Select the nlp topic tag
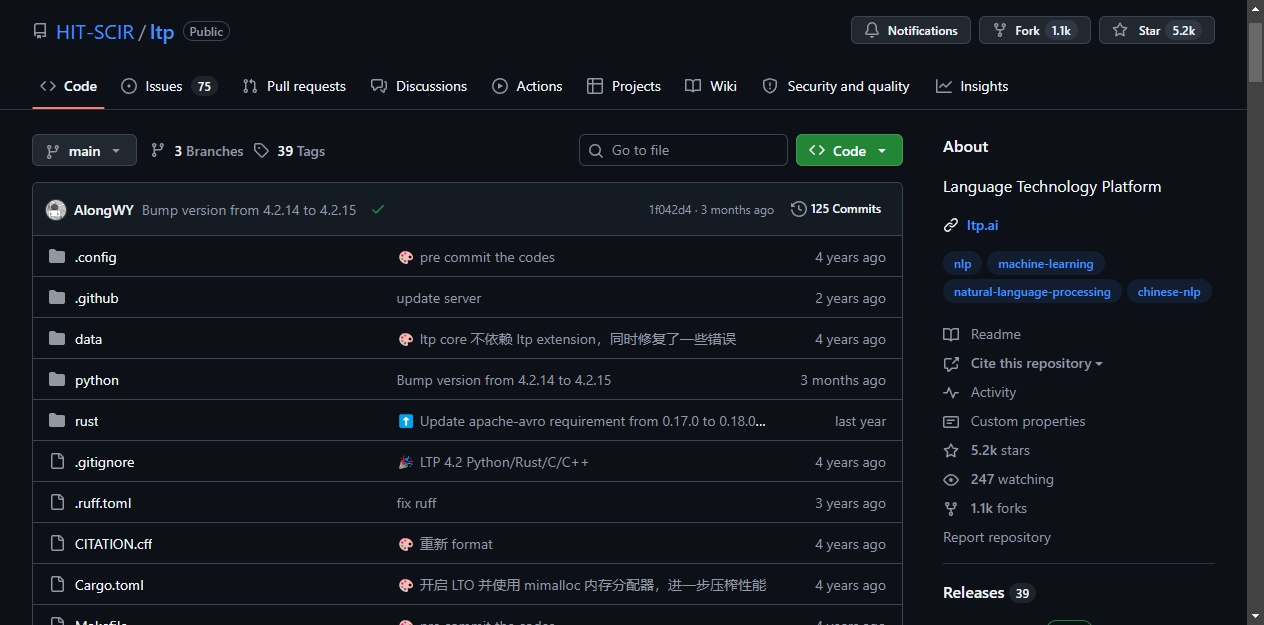Image resolution: width=1264 pixels, height=625 pixels. click(962, 264)
